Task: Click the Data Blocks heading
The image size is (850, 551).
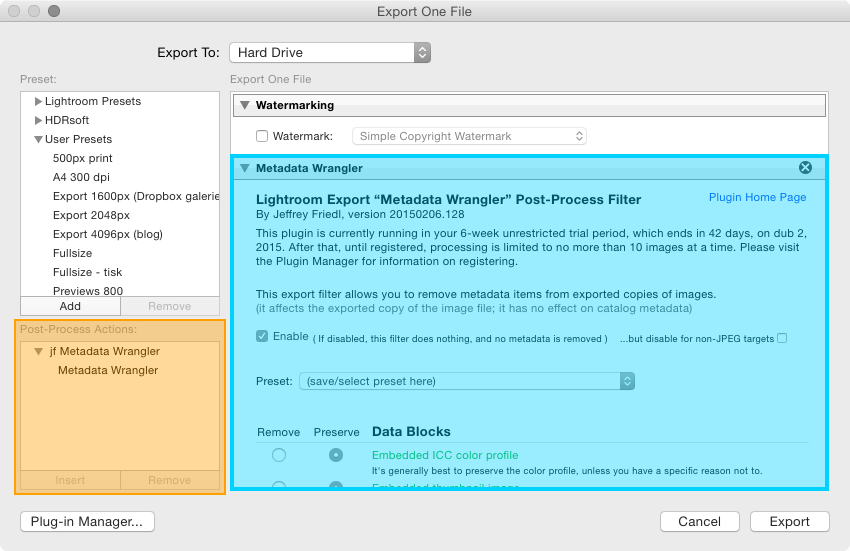Action: (411, 432)
